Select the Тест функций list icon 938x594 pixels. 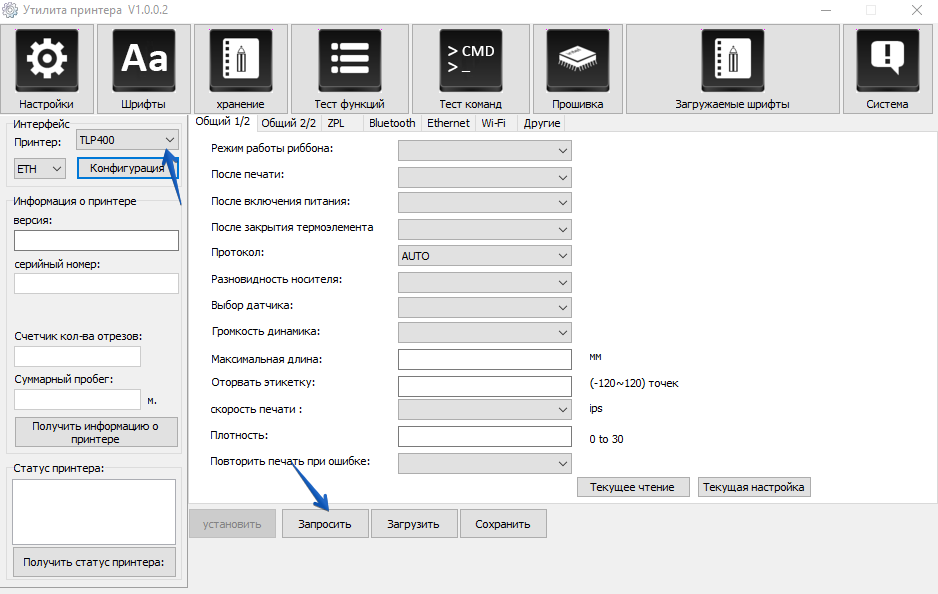(x=349, y=60)
